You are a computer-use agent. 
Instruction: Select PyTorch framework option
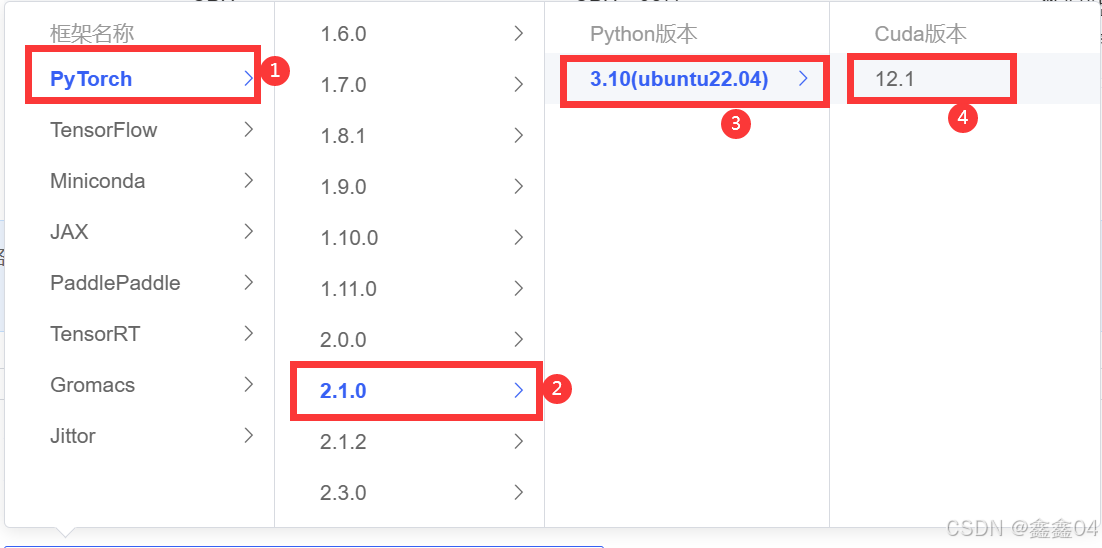pos(91,79)
